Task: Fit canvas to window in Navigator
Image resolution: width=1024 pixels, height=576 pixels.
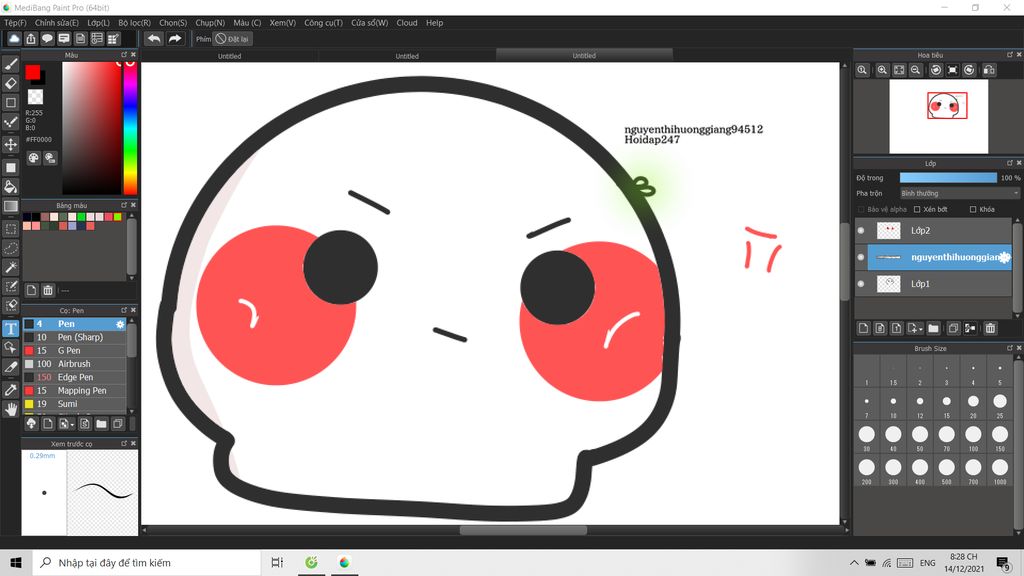Action: point(899,70)
